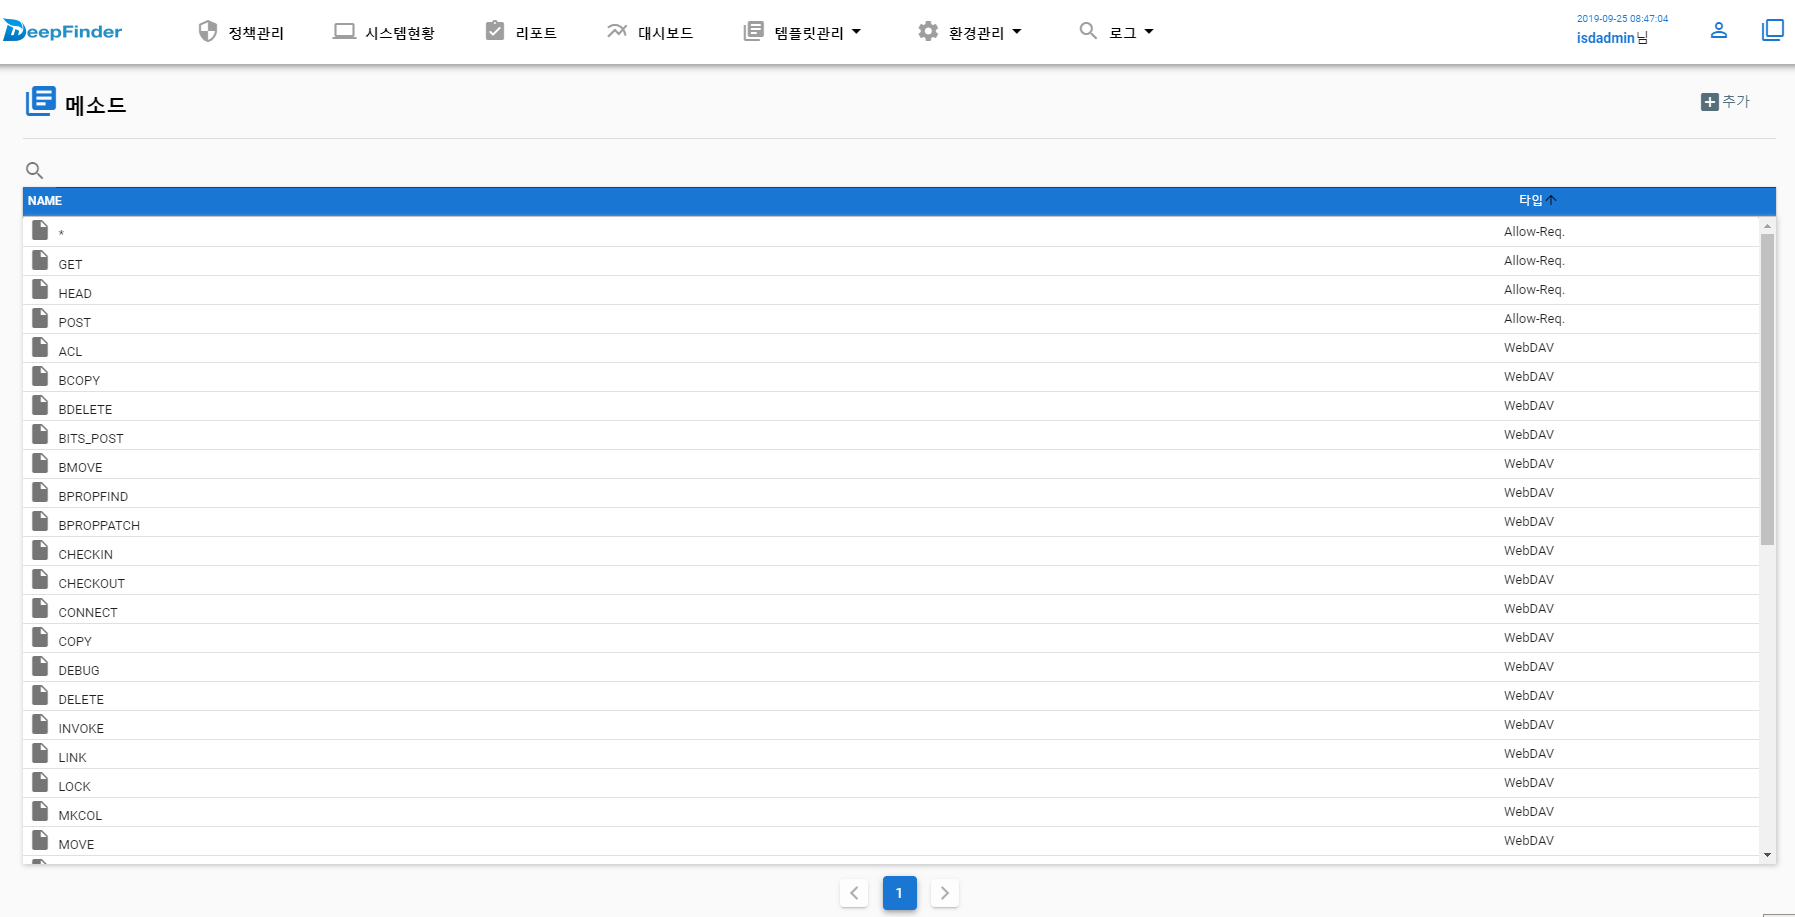
Task: Expand the 로그 dropdown arrow
Action: pyautogui.click(x=1149, y=32)
